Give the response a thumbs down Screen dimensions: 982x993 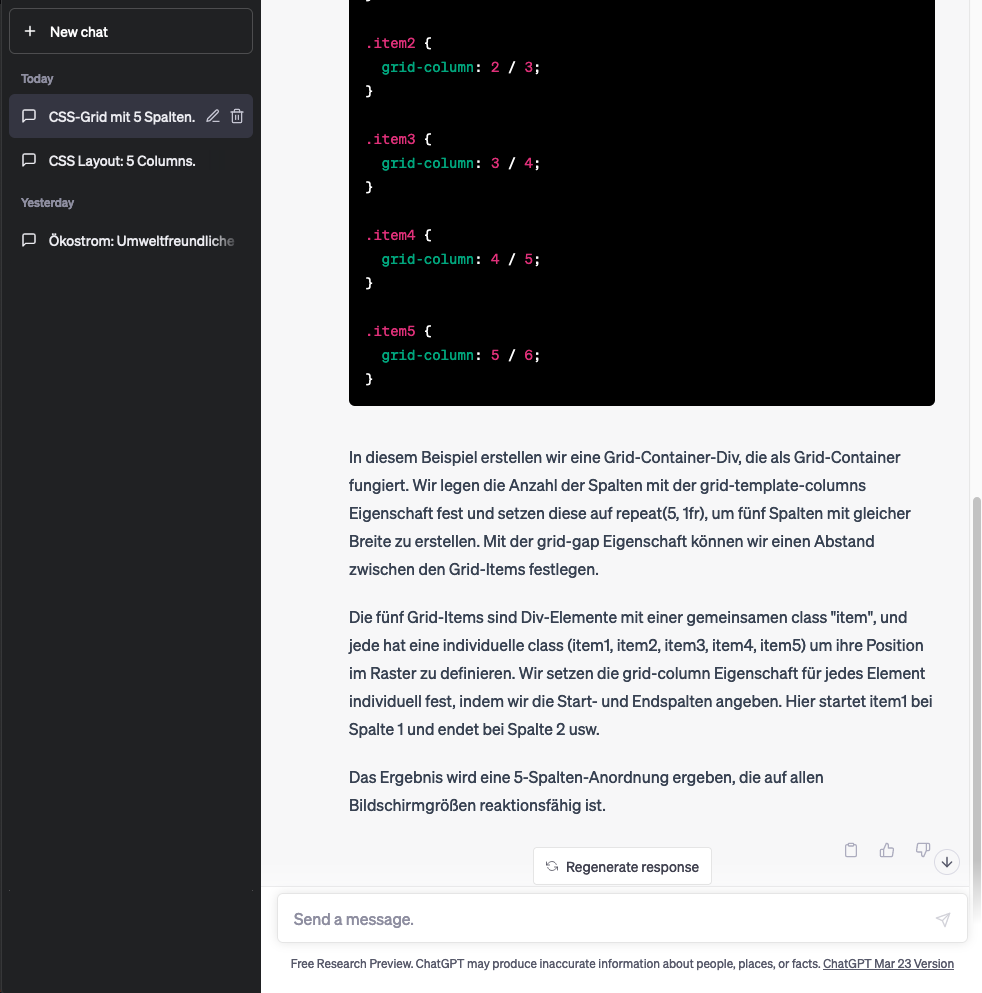922,850
